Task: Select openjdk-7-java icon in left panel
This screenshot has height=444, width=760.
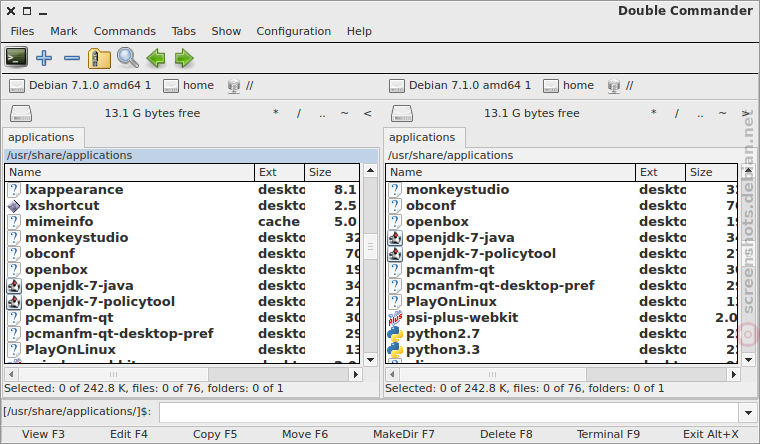Action: (x=14, y=286)
